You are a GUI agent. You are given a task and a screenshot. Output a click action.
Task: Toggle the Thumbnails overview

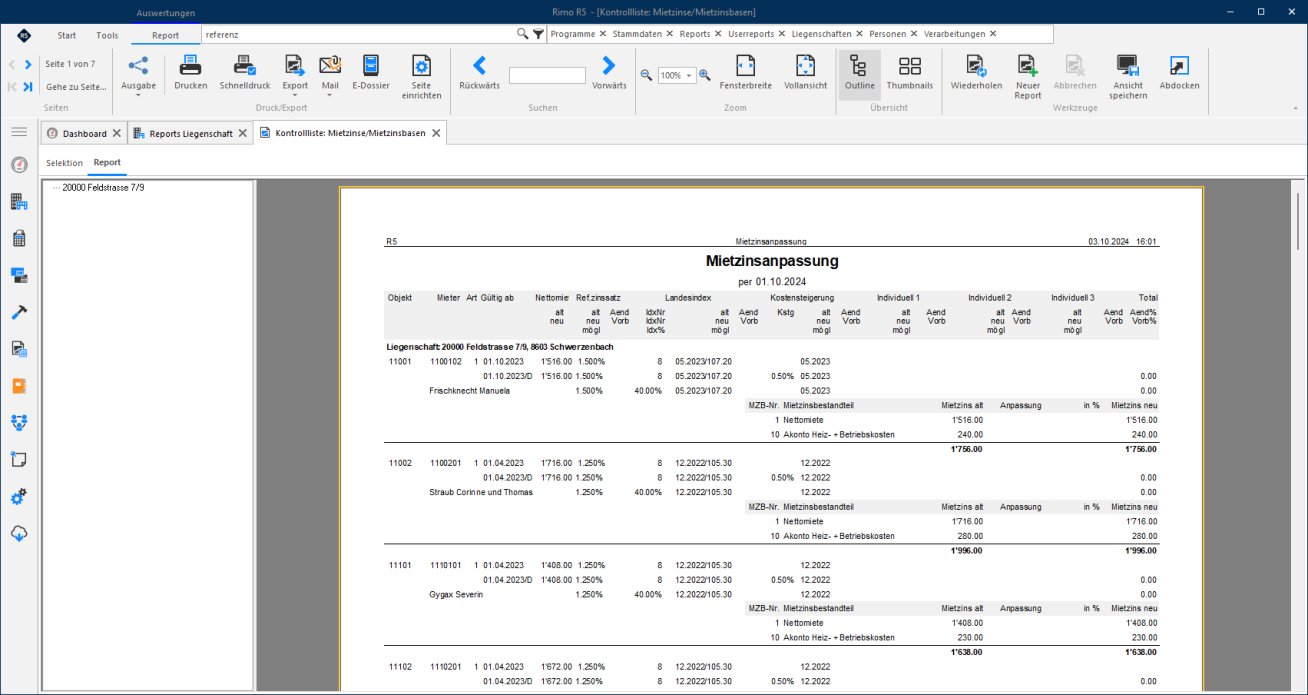pos(910,73)
